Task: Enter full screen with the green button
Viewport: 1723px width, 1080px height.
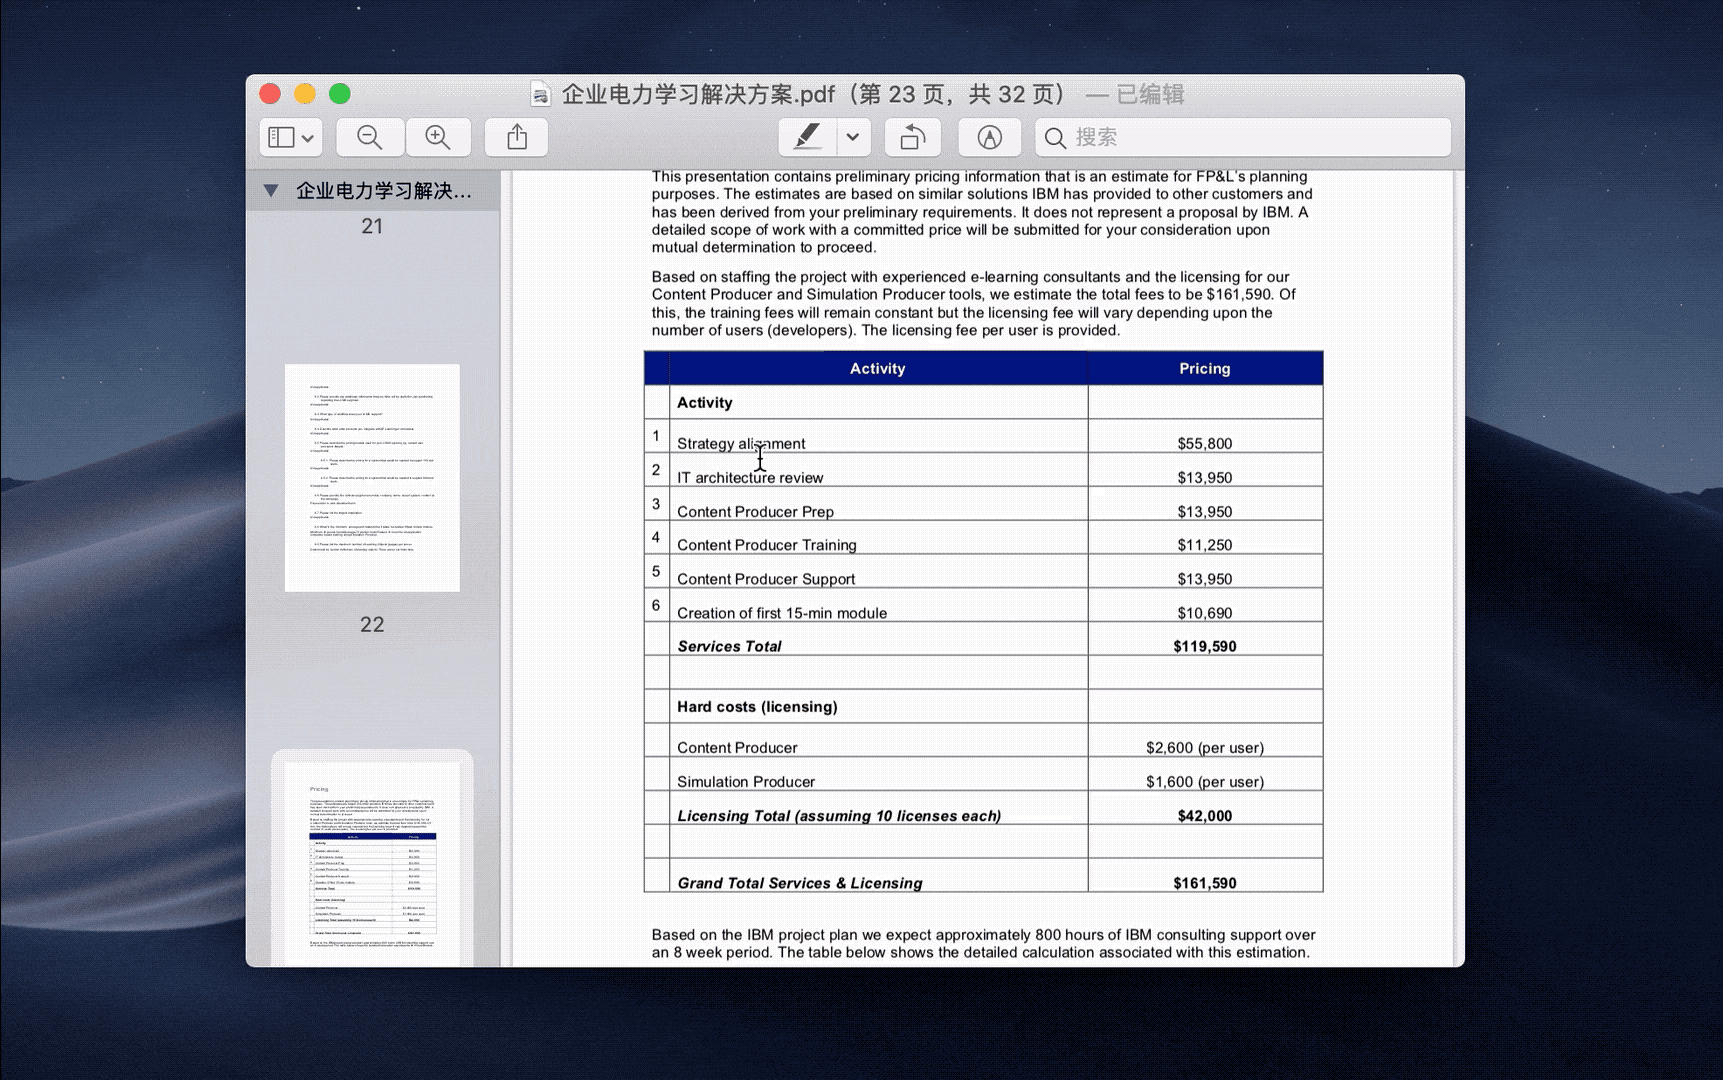Action: 340,94
